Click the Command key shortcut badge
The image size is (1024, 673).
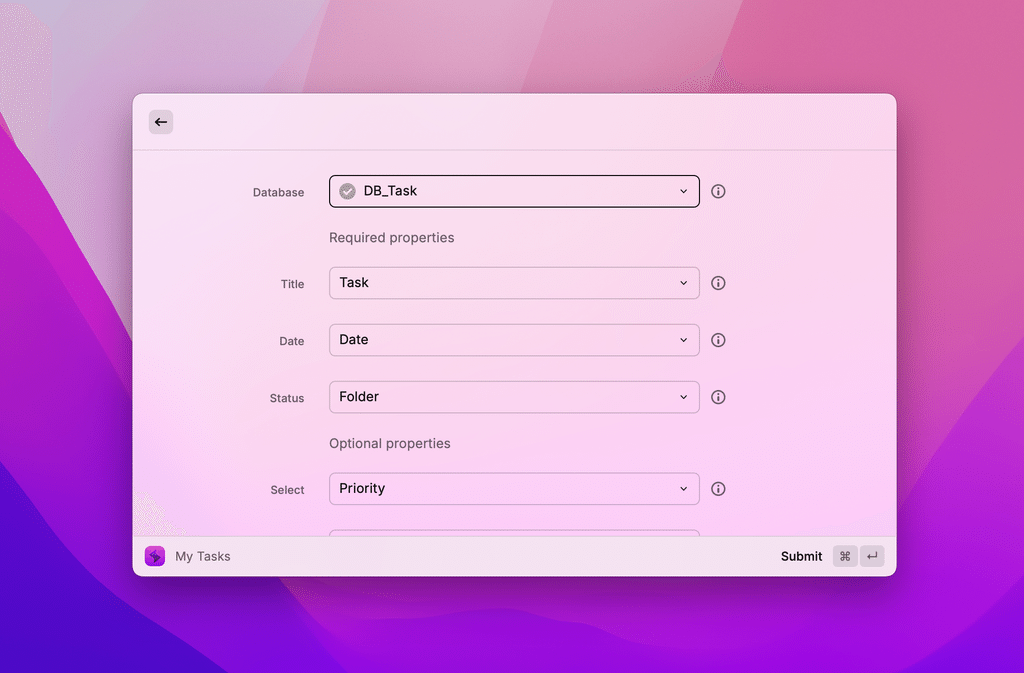click(845, 556)
